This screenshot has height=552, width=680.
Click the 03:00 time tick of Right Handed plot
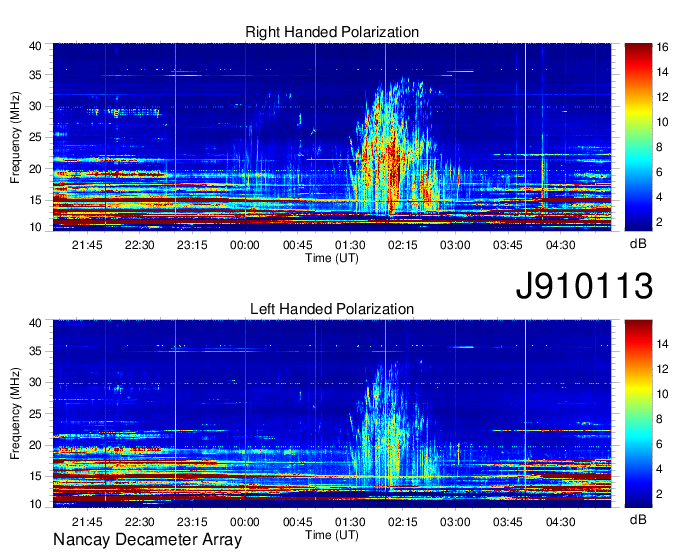455,245
